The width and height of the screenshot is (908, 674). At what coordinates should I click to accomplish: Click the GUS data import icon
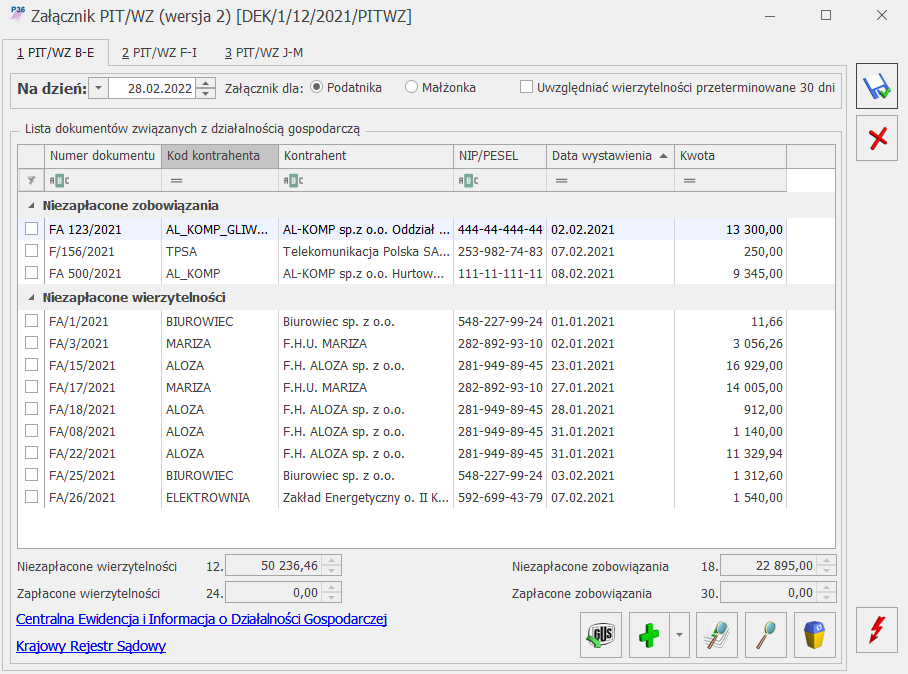click(x=601, y=635)
